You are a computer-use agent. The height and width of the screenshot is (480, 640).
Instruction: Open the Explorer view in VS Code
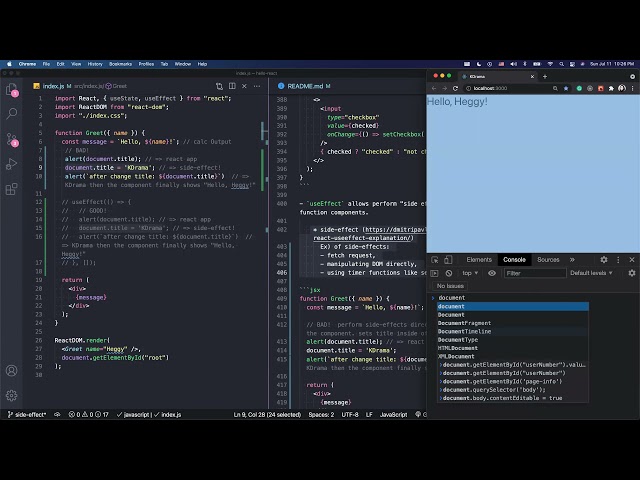point(11,89)
